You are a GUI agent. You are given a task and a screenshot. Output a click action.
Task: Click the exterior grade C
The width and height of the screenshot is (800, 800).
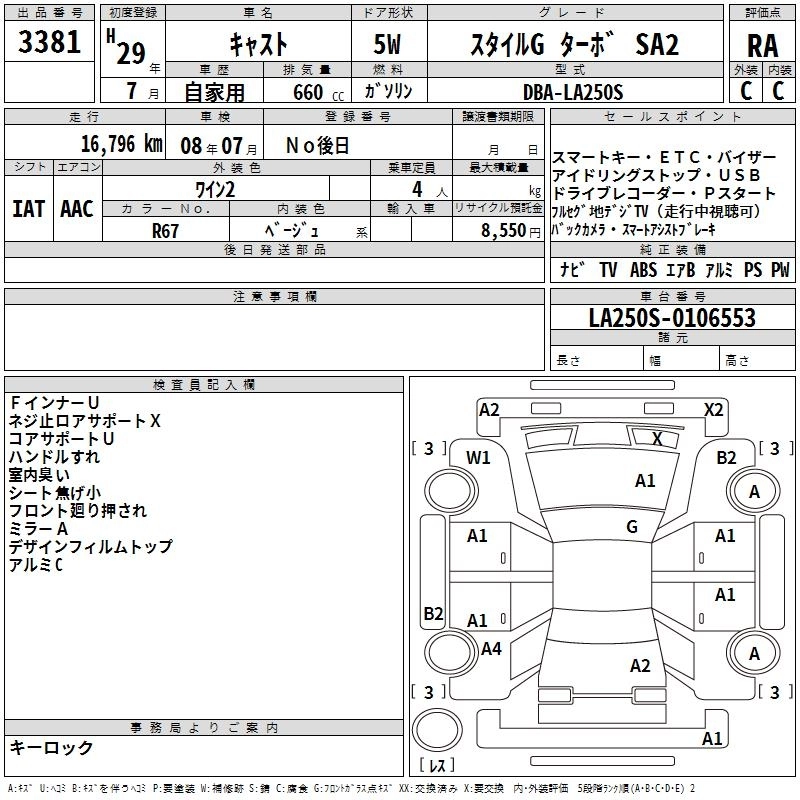[x=746, y=91]
